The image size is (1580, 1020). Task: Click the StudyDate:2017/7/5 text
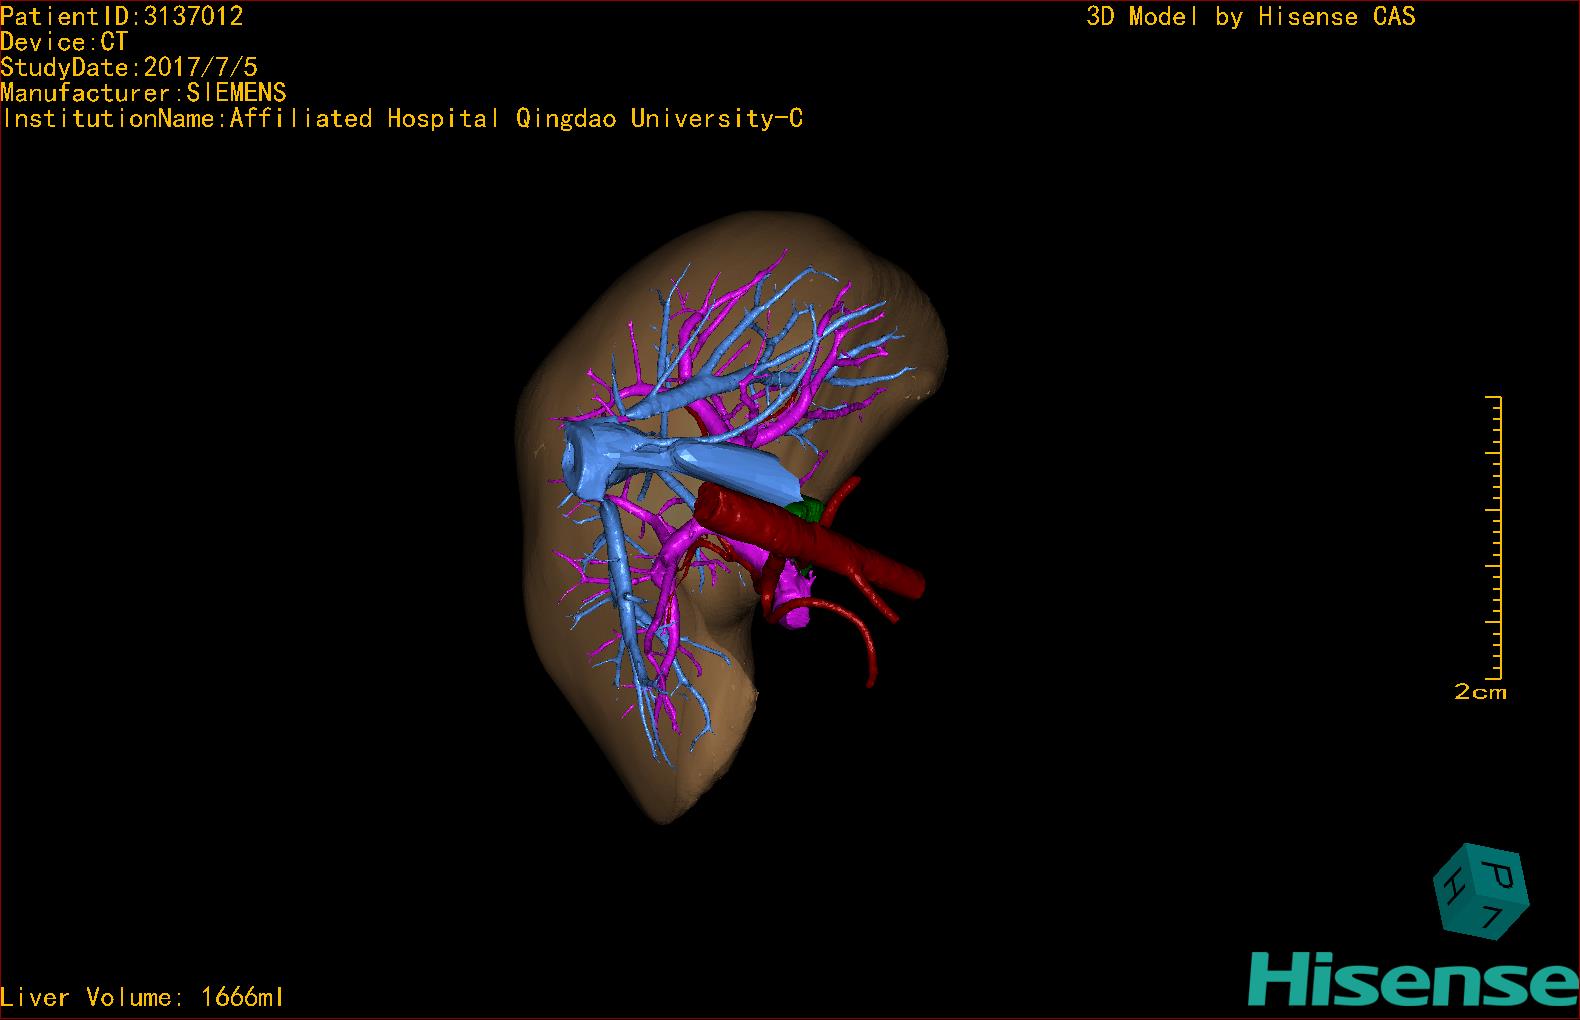(x=129, y=67)
